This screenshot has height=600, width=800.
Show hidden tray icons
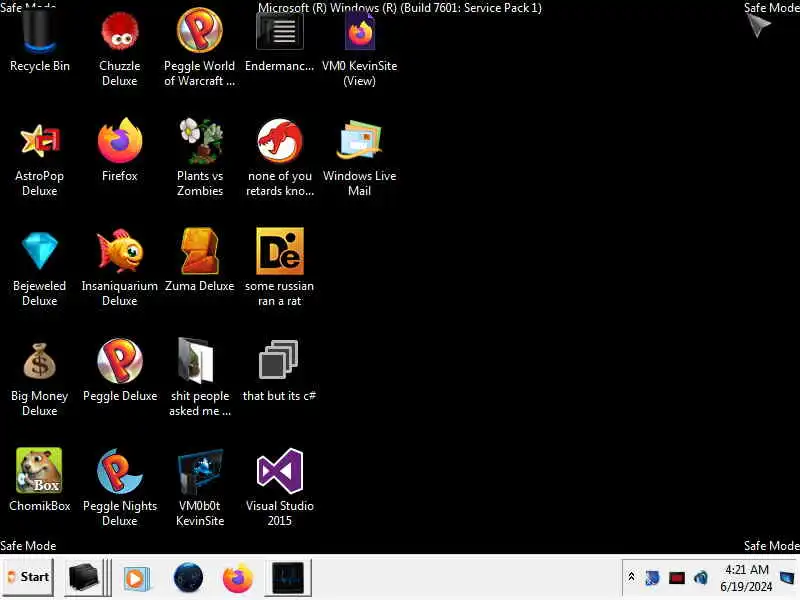pos(631,577)
